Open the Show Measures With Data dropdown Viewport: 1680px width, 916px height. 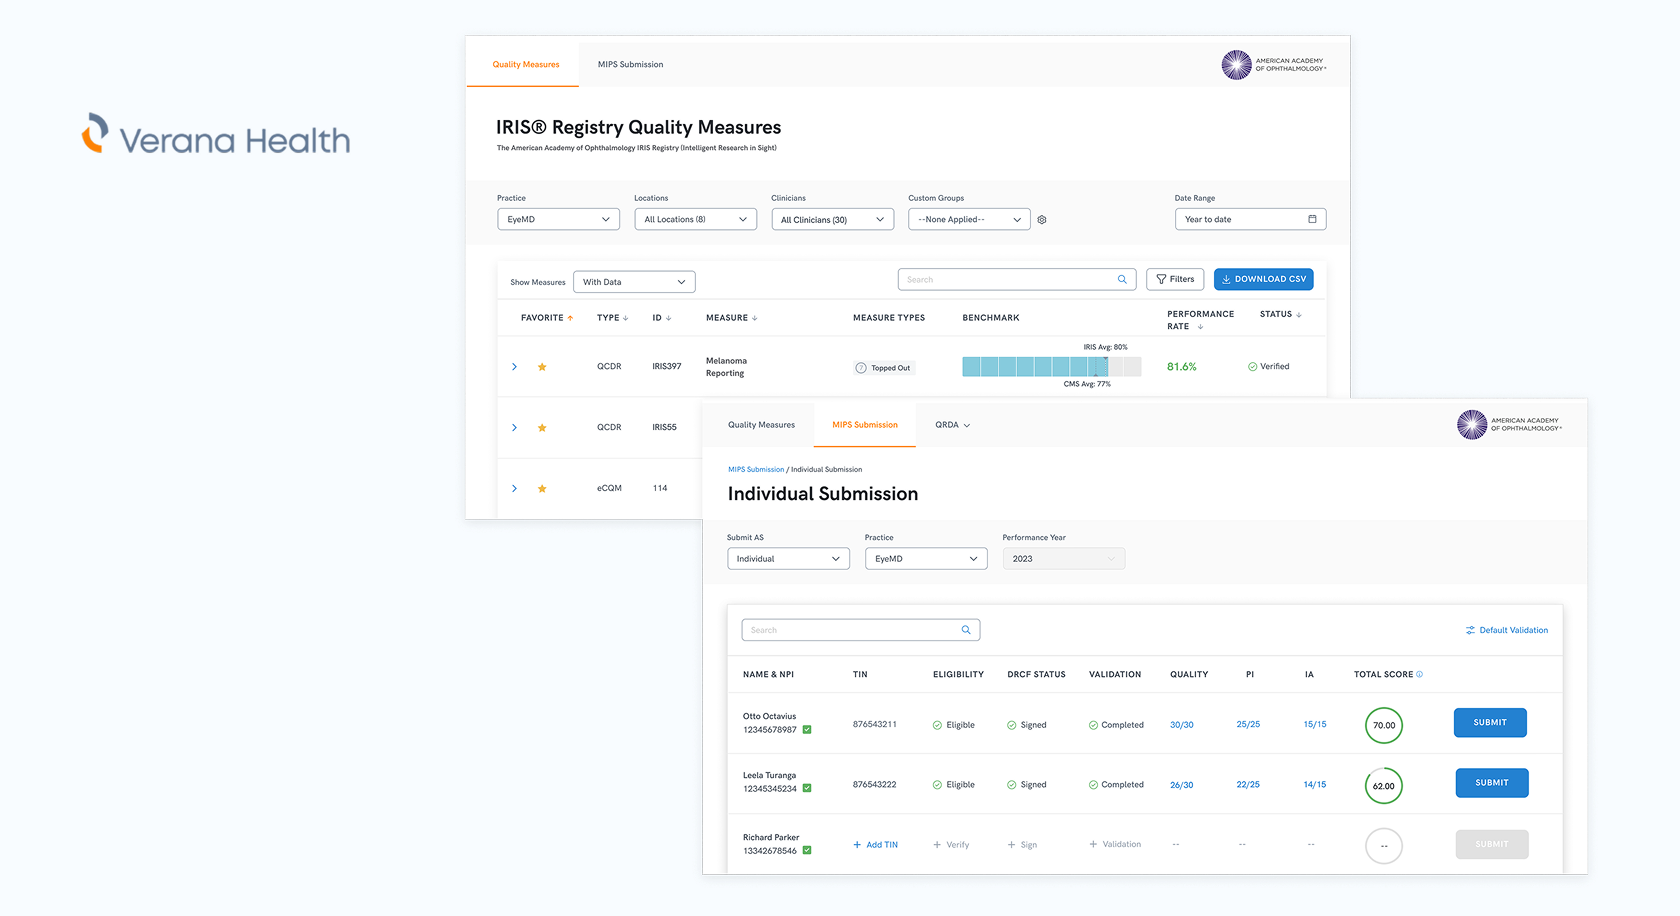(x=634, y=282)
